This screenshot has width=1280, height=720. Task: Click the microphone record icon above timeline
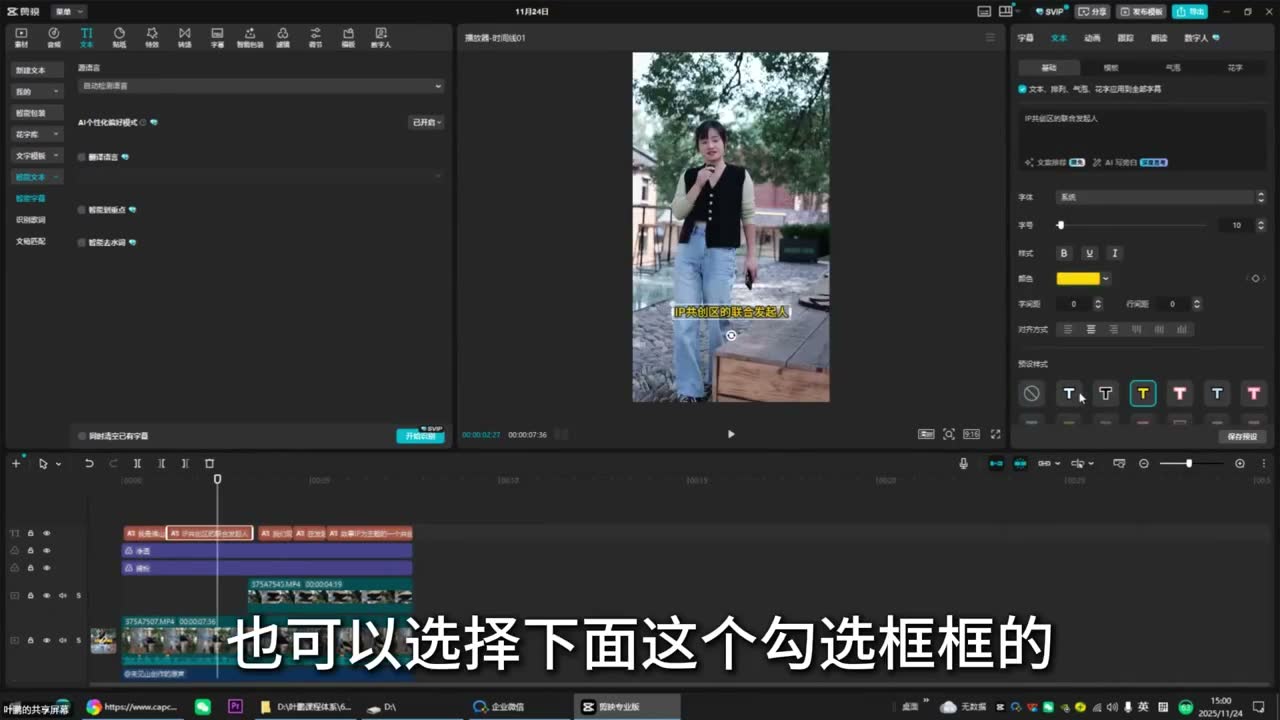963,464
